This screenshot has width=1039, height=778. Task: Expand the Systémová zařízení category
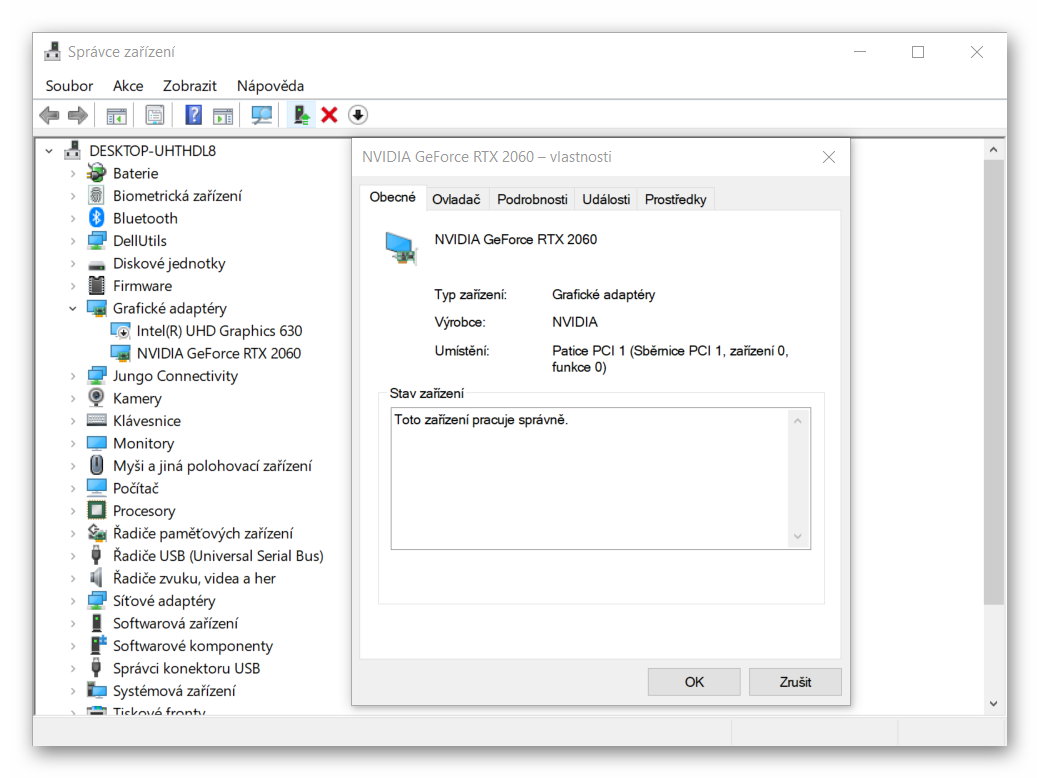tap(73, 691)
